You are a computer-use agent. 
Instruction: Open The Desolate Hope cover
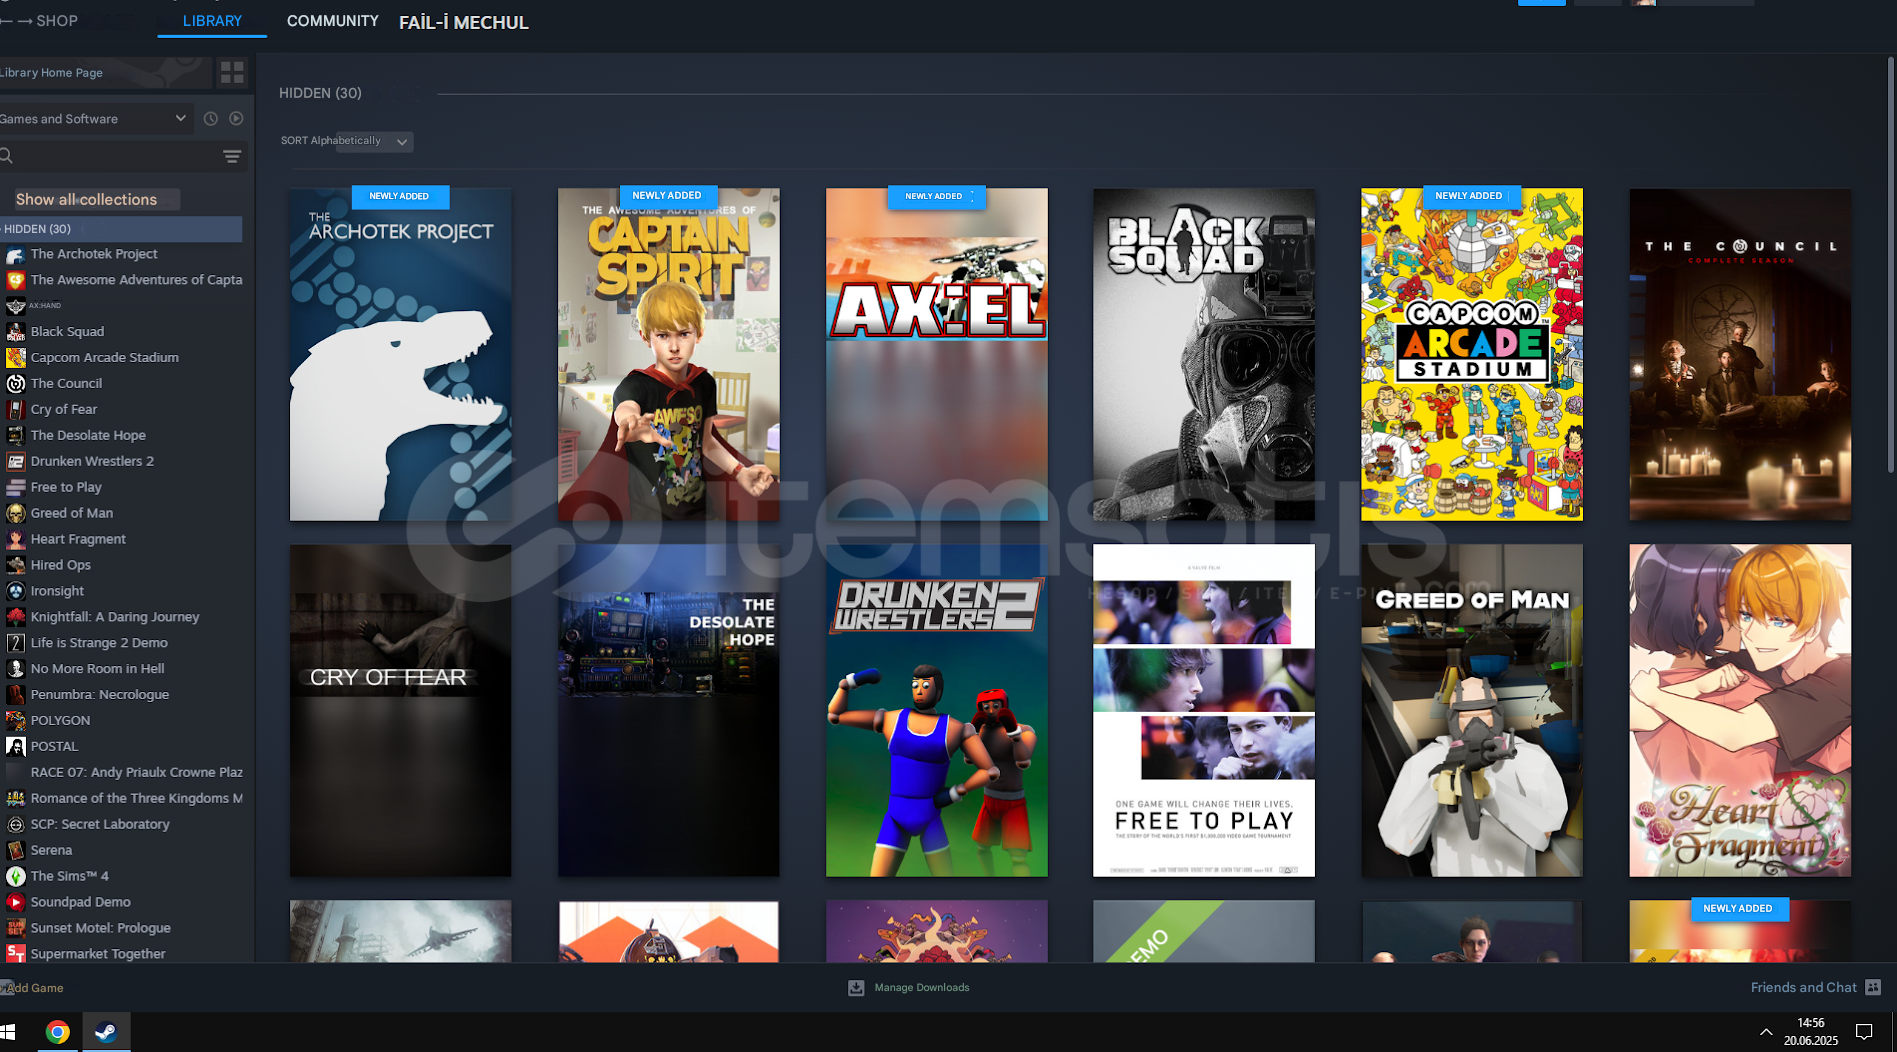(668, 710)
